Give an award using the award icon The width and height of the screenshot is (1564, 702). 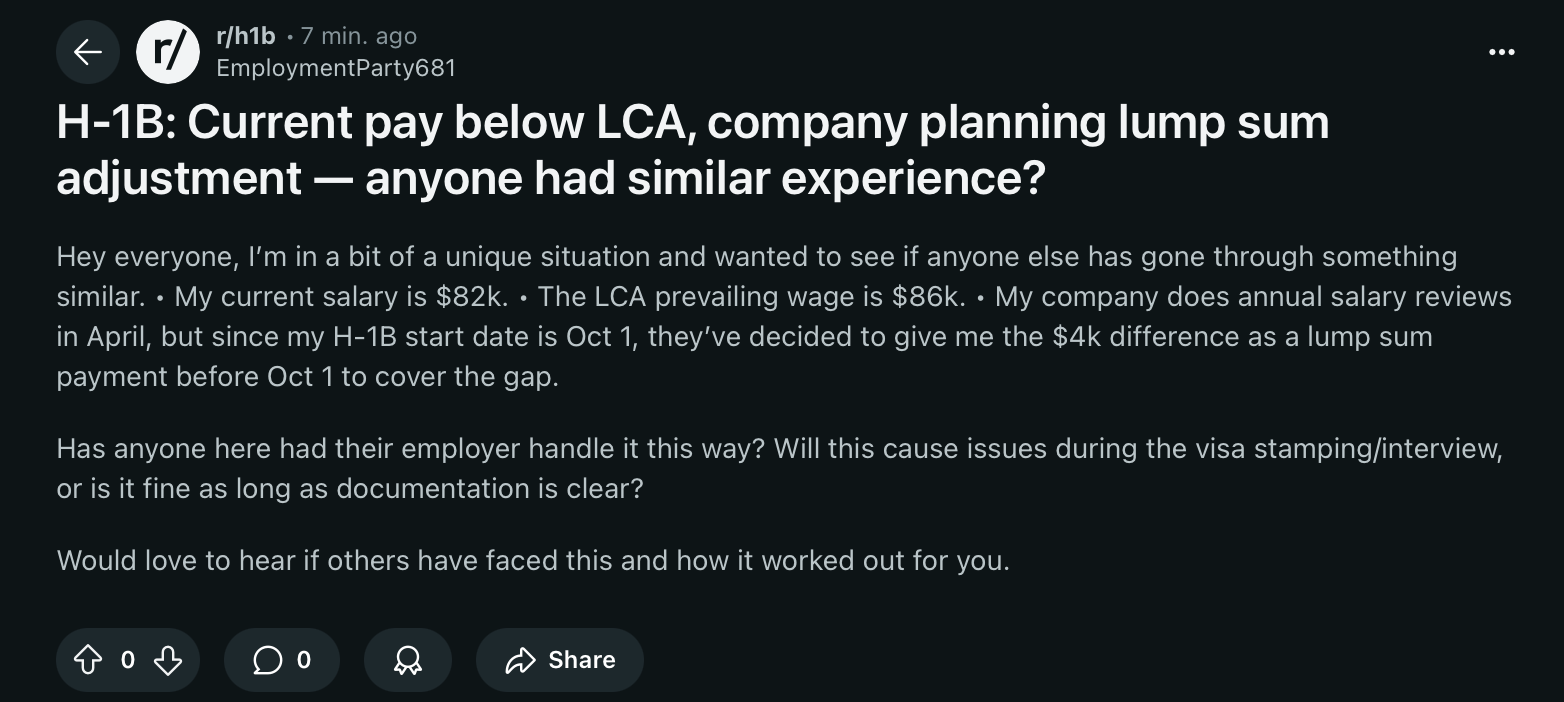[x=408, y=660]
